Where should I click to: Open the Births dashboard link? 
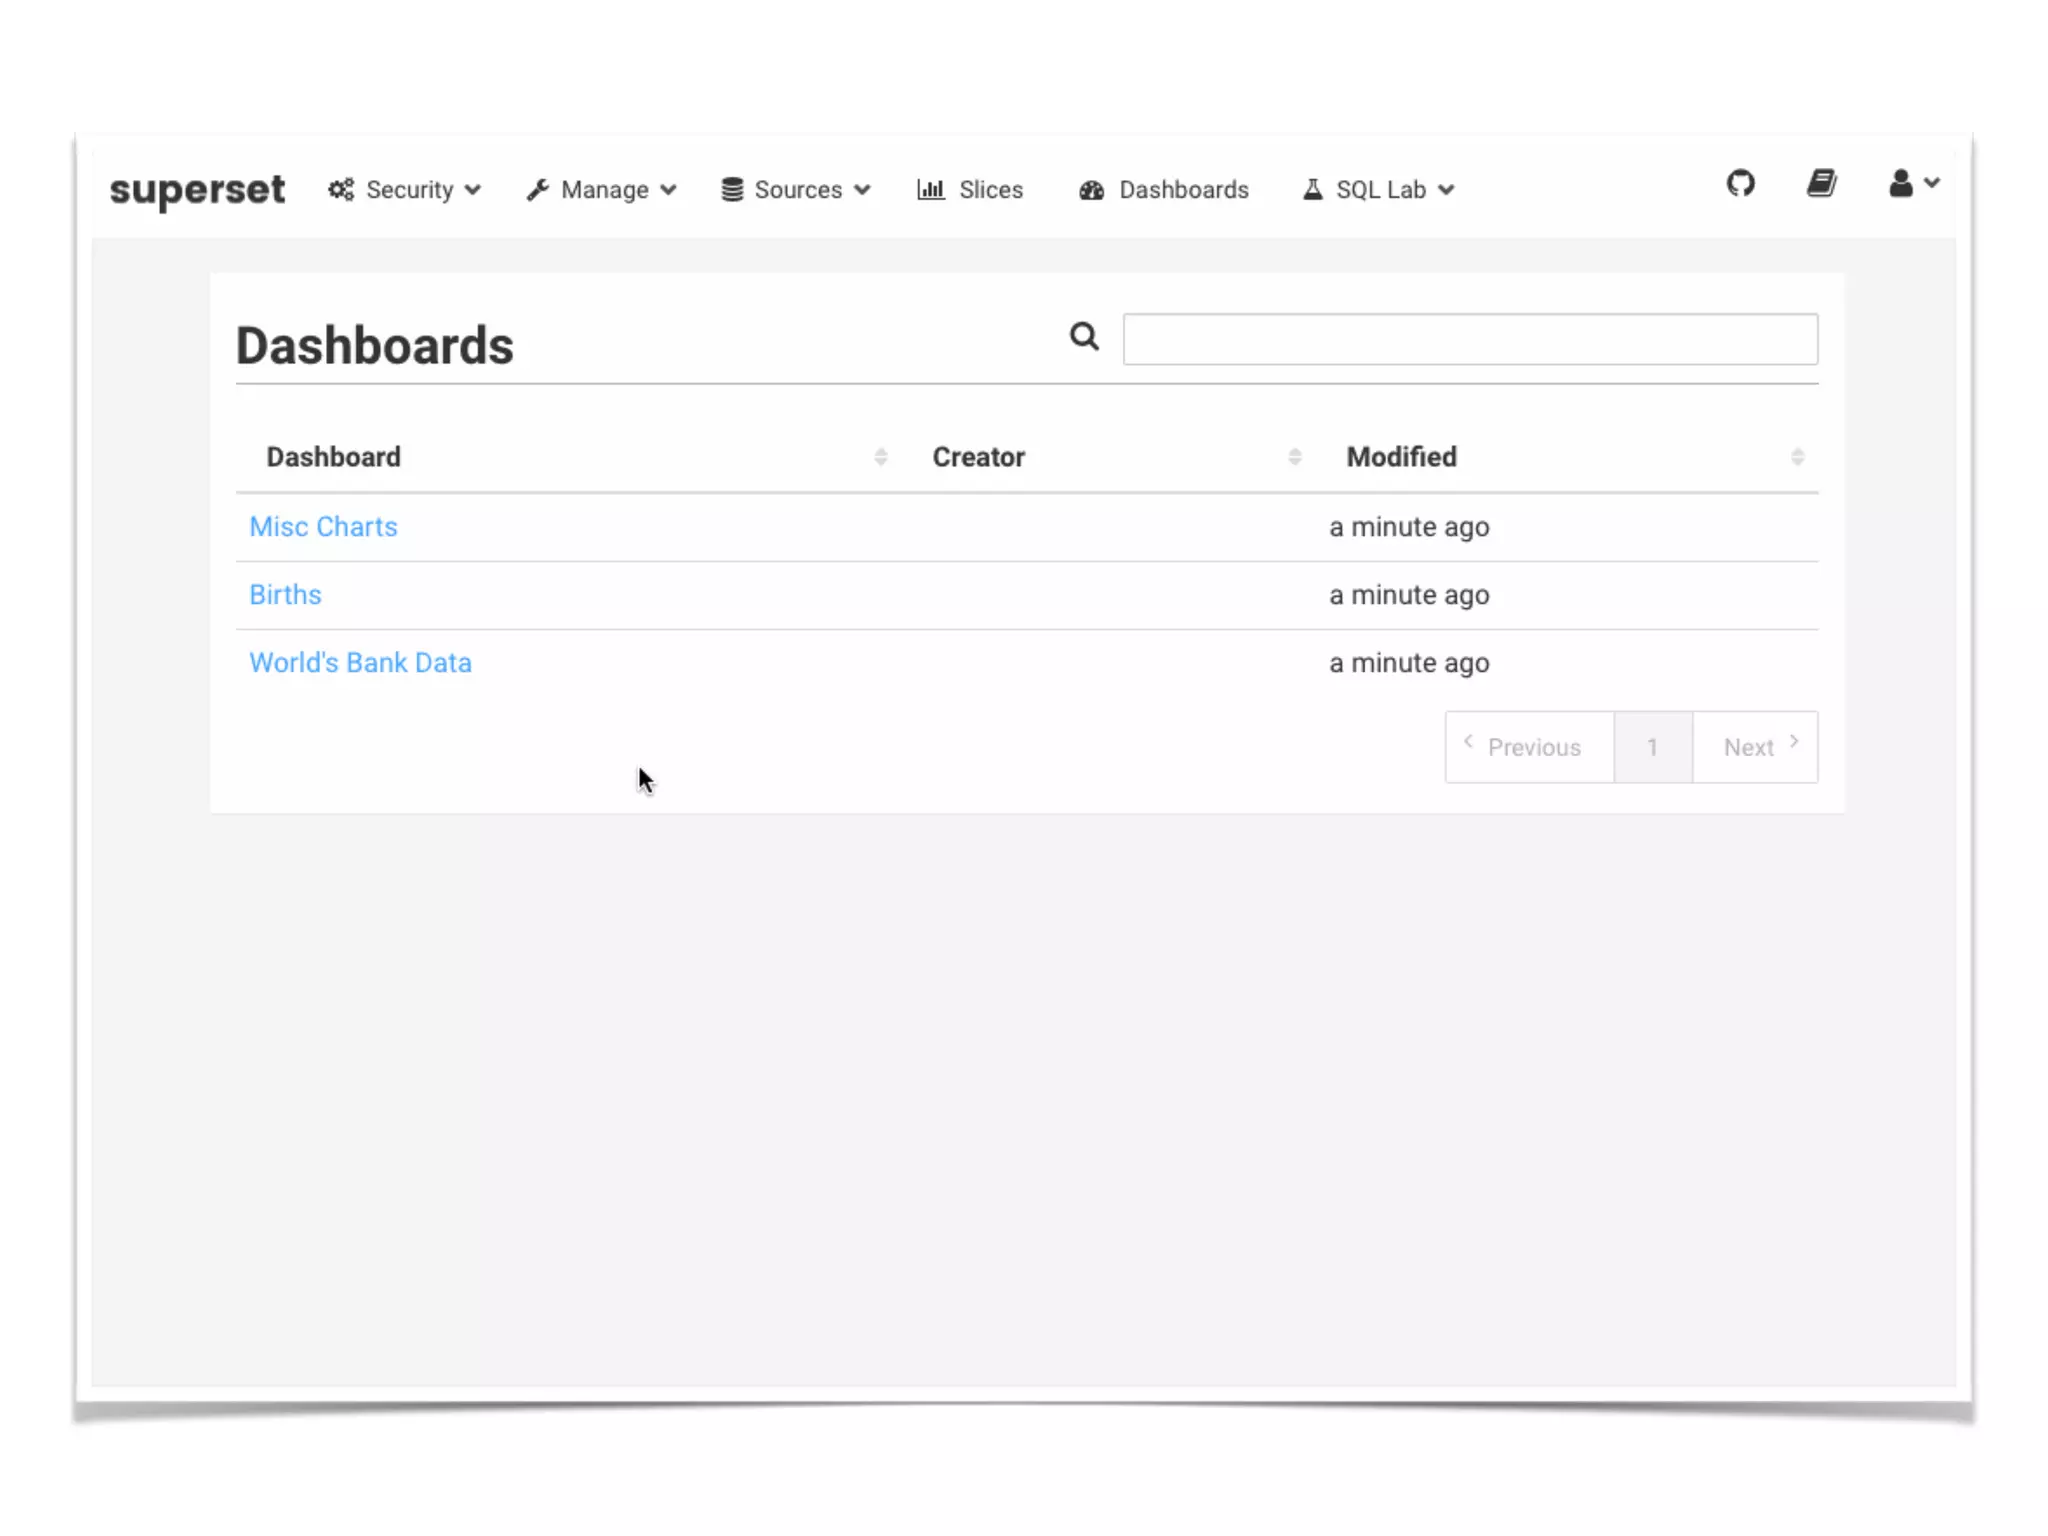pyautogui.click(x=285, y=595)
